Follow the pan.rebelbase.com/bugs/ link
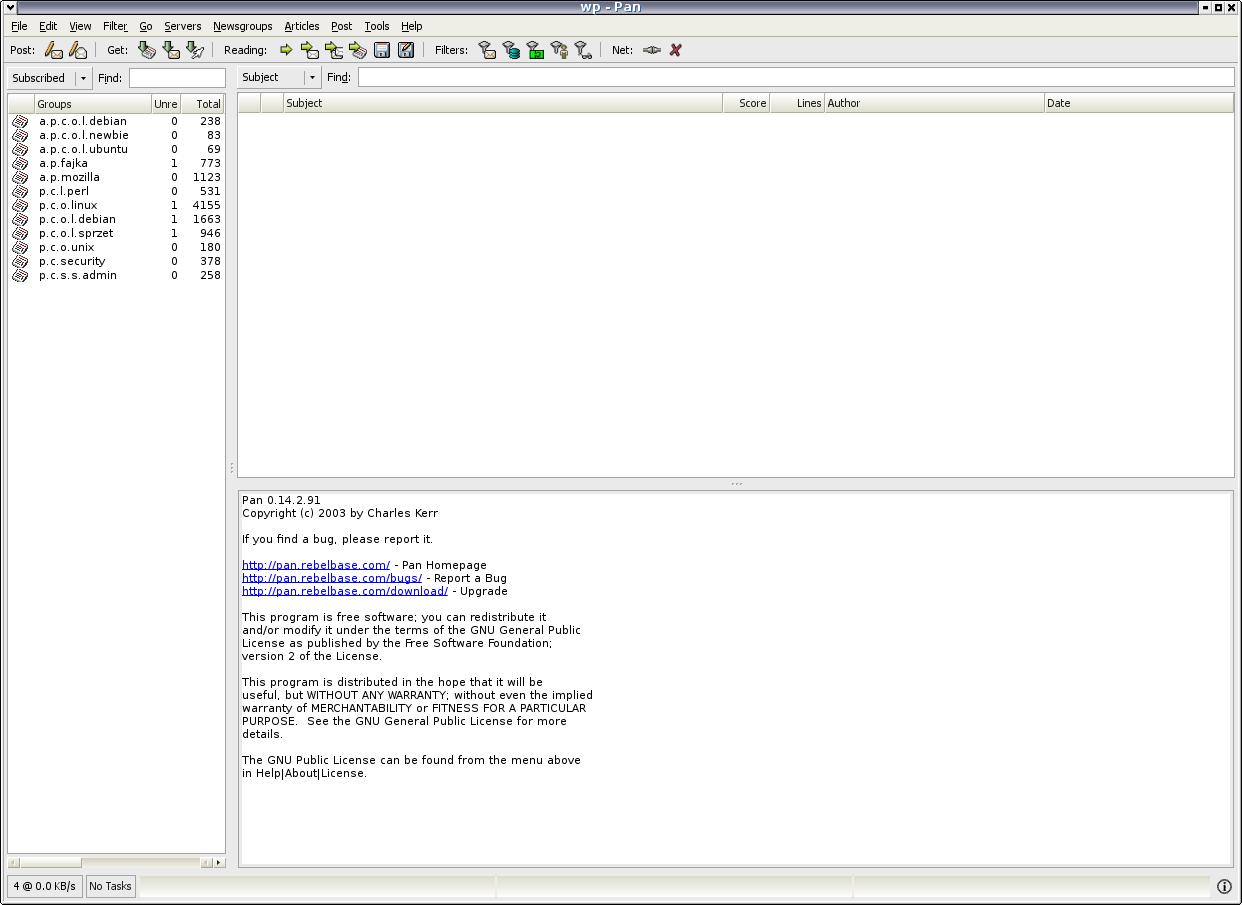 pyautogui.click(x=331, y=578)
